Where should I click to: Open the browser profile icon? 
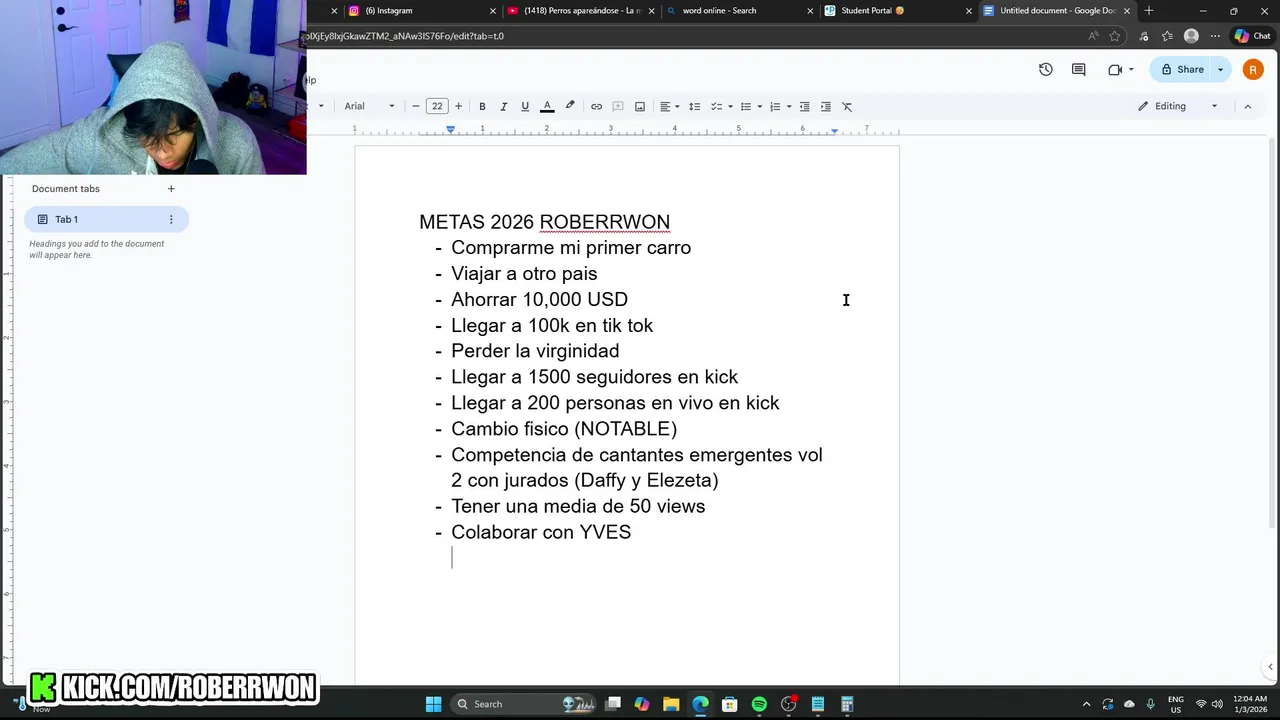click(x=1191, y=36)
